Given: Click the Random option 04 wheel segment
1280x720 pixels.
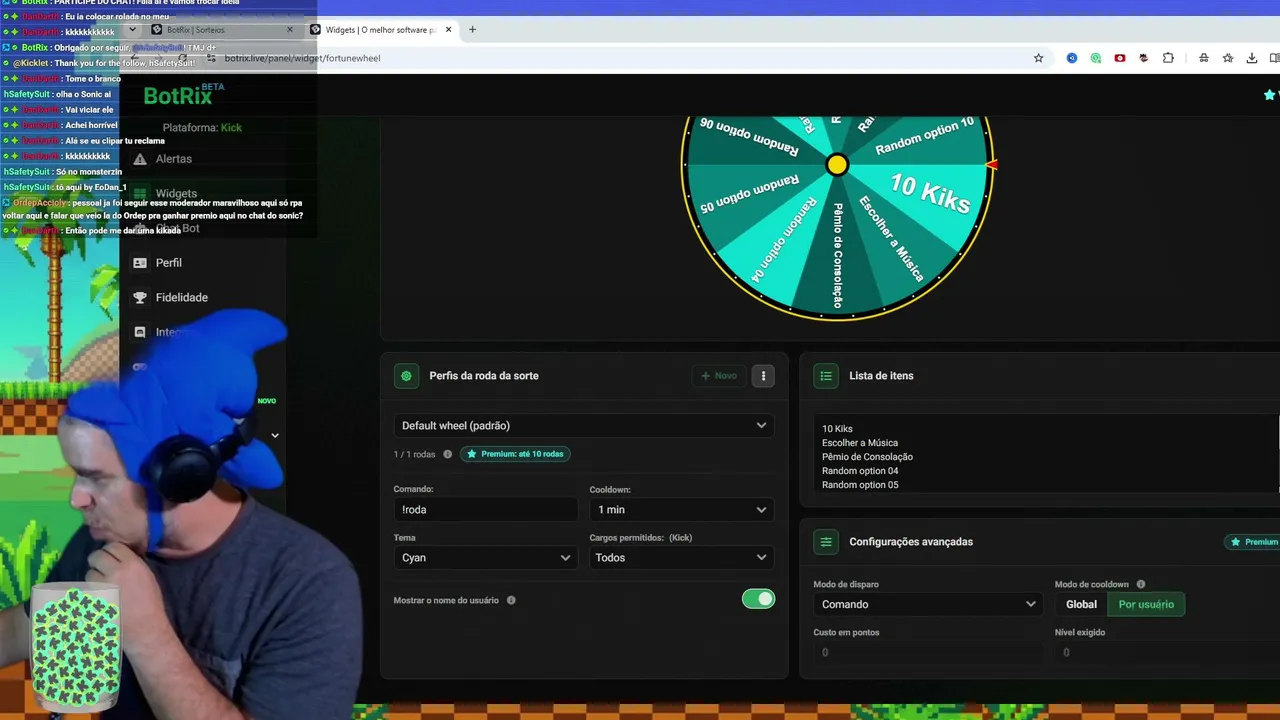Looking at the screenshot, I should [x=785, y=240].
